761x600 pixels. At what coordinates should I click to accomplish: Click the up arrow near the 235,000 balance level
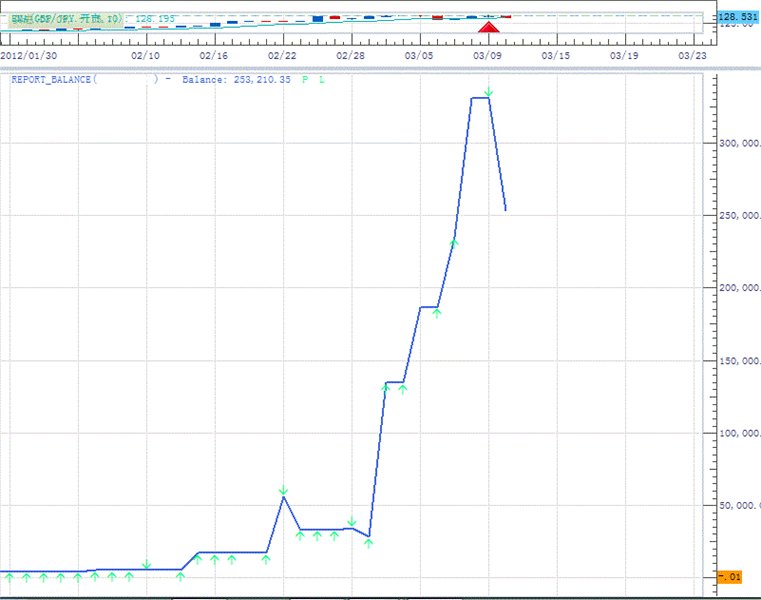click(x=454, y=242)
